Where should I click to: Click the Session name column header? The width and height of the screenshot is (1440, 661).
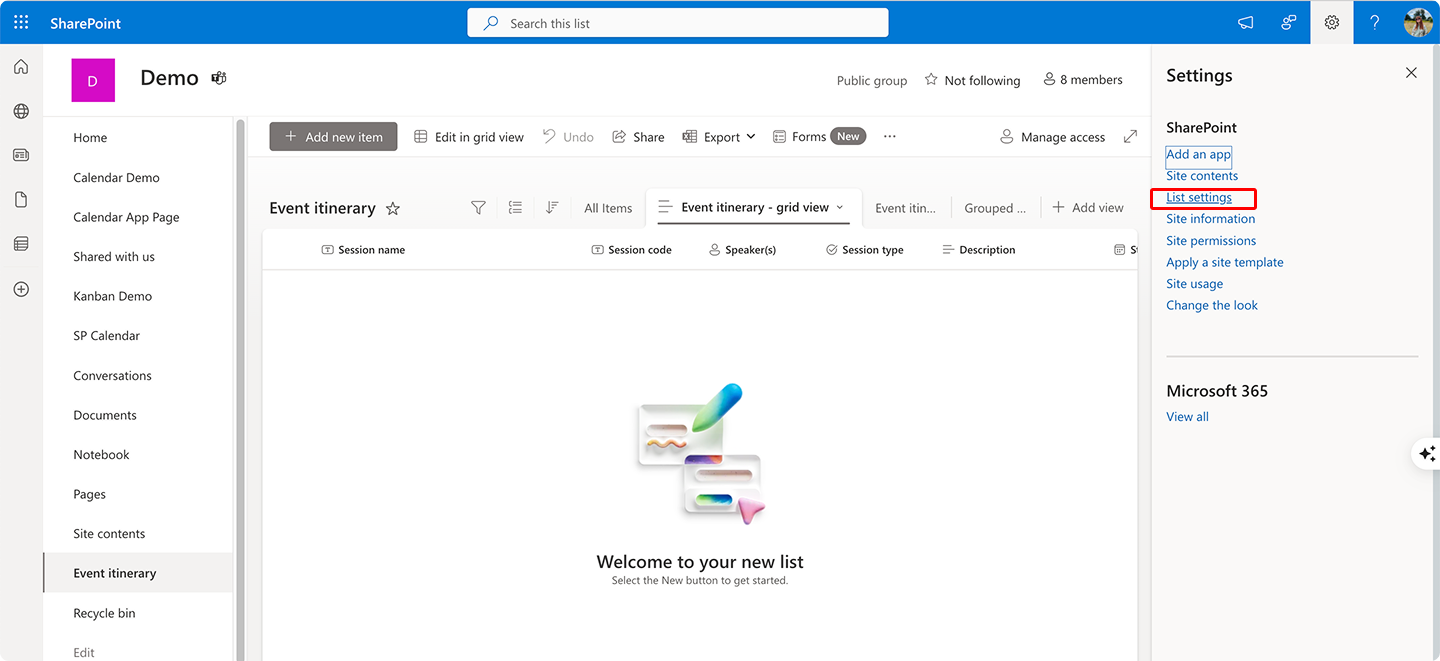pos(363,250)
